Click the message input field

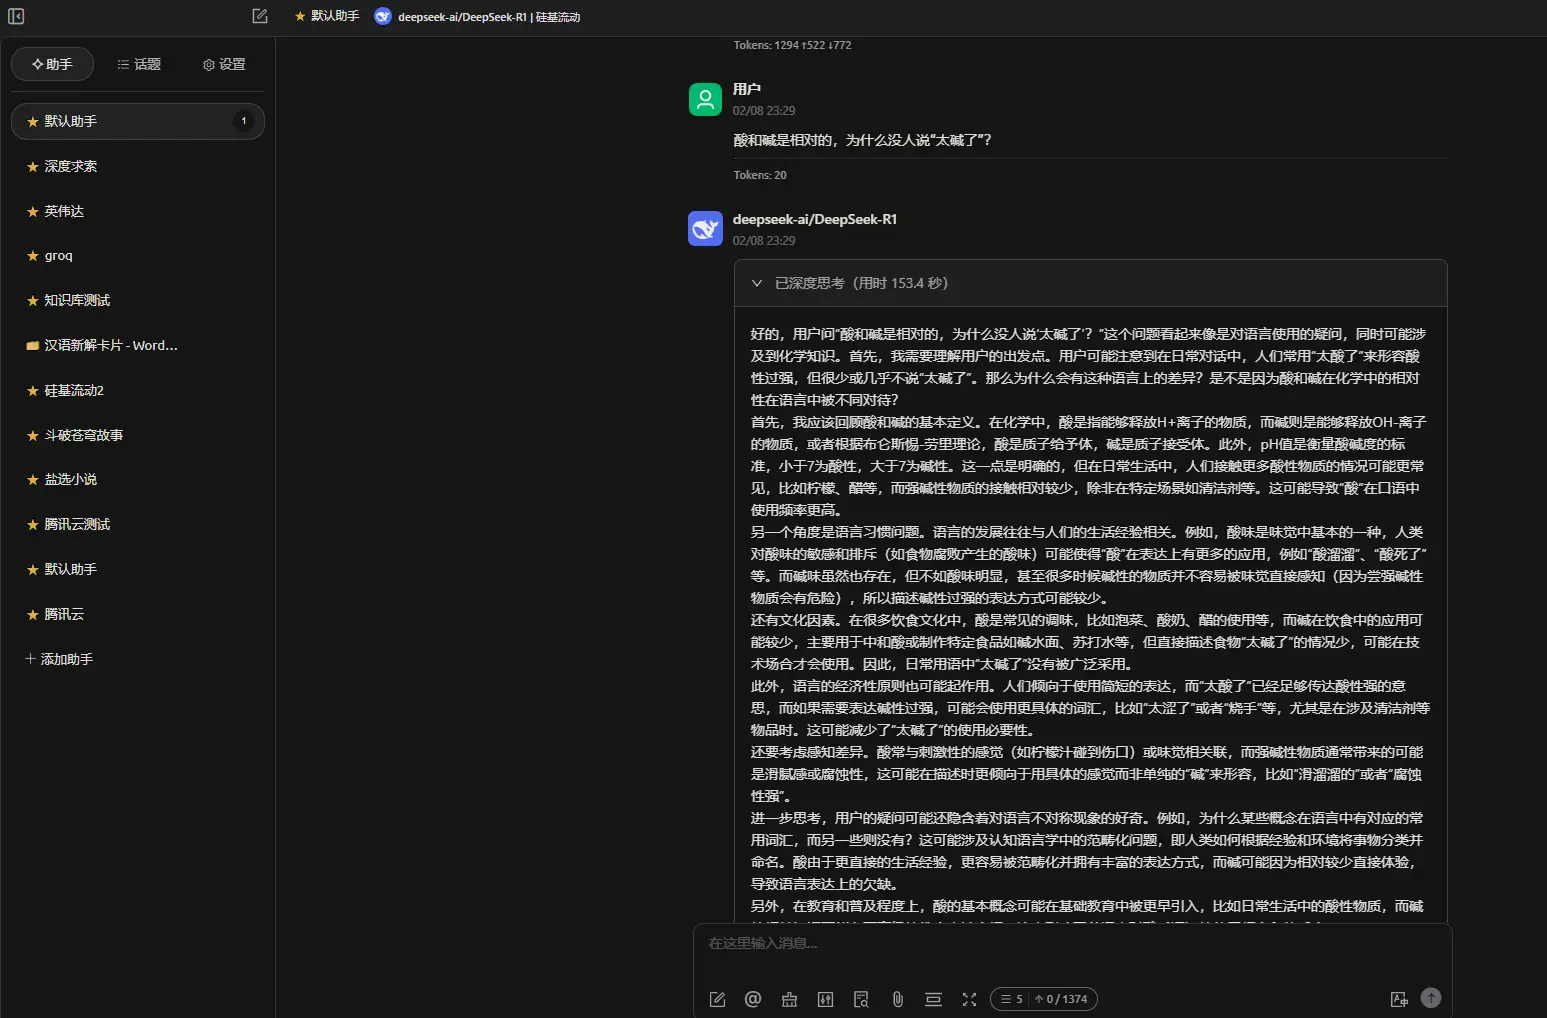click(1000, 944)
